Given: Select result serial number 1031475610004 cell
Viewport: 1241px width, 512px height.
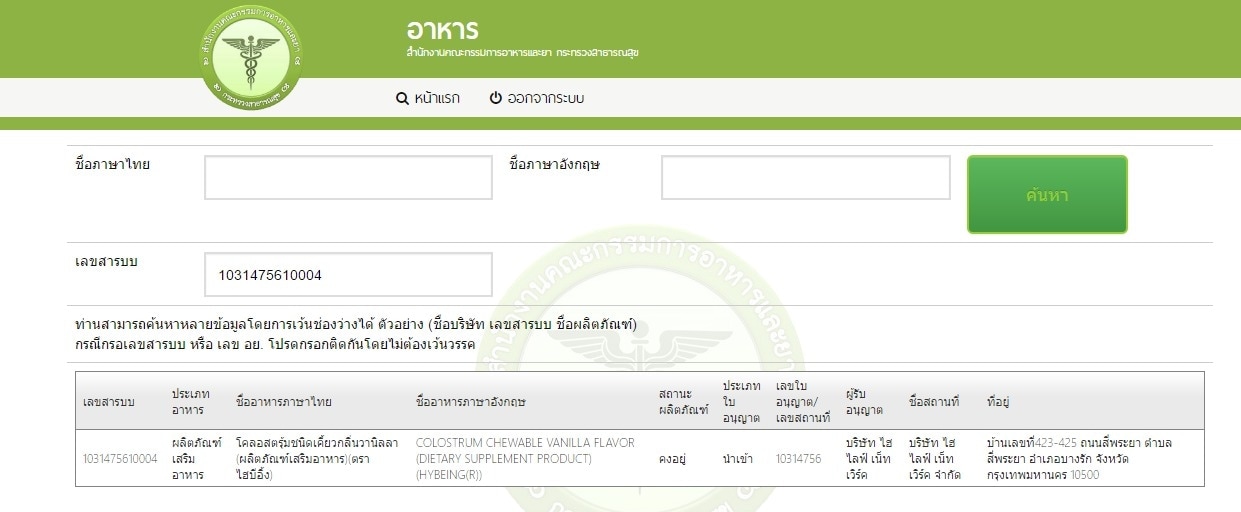Looking at the screenshot, I should pyautogui.click(x=120, y=459).
